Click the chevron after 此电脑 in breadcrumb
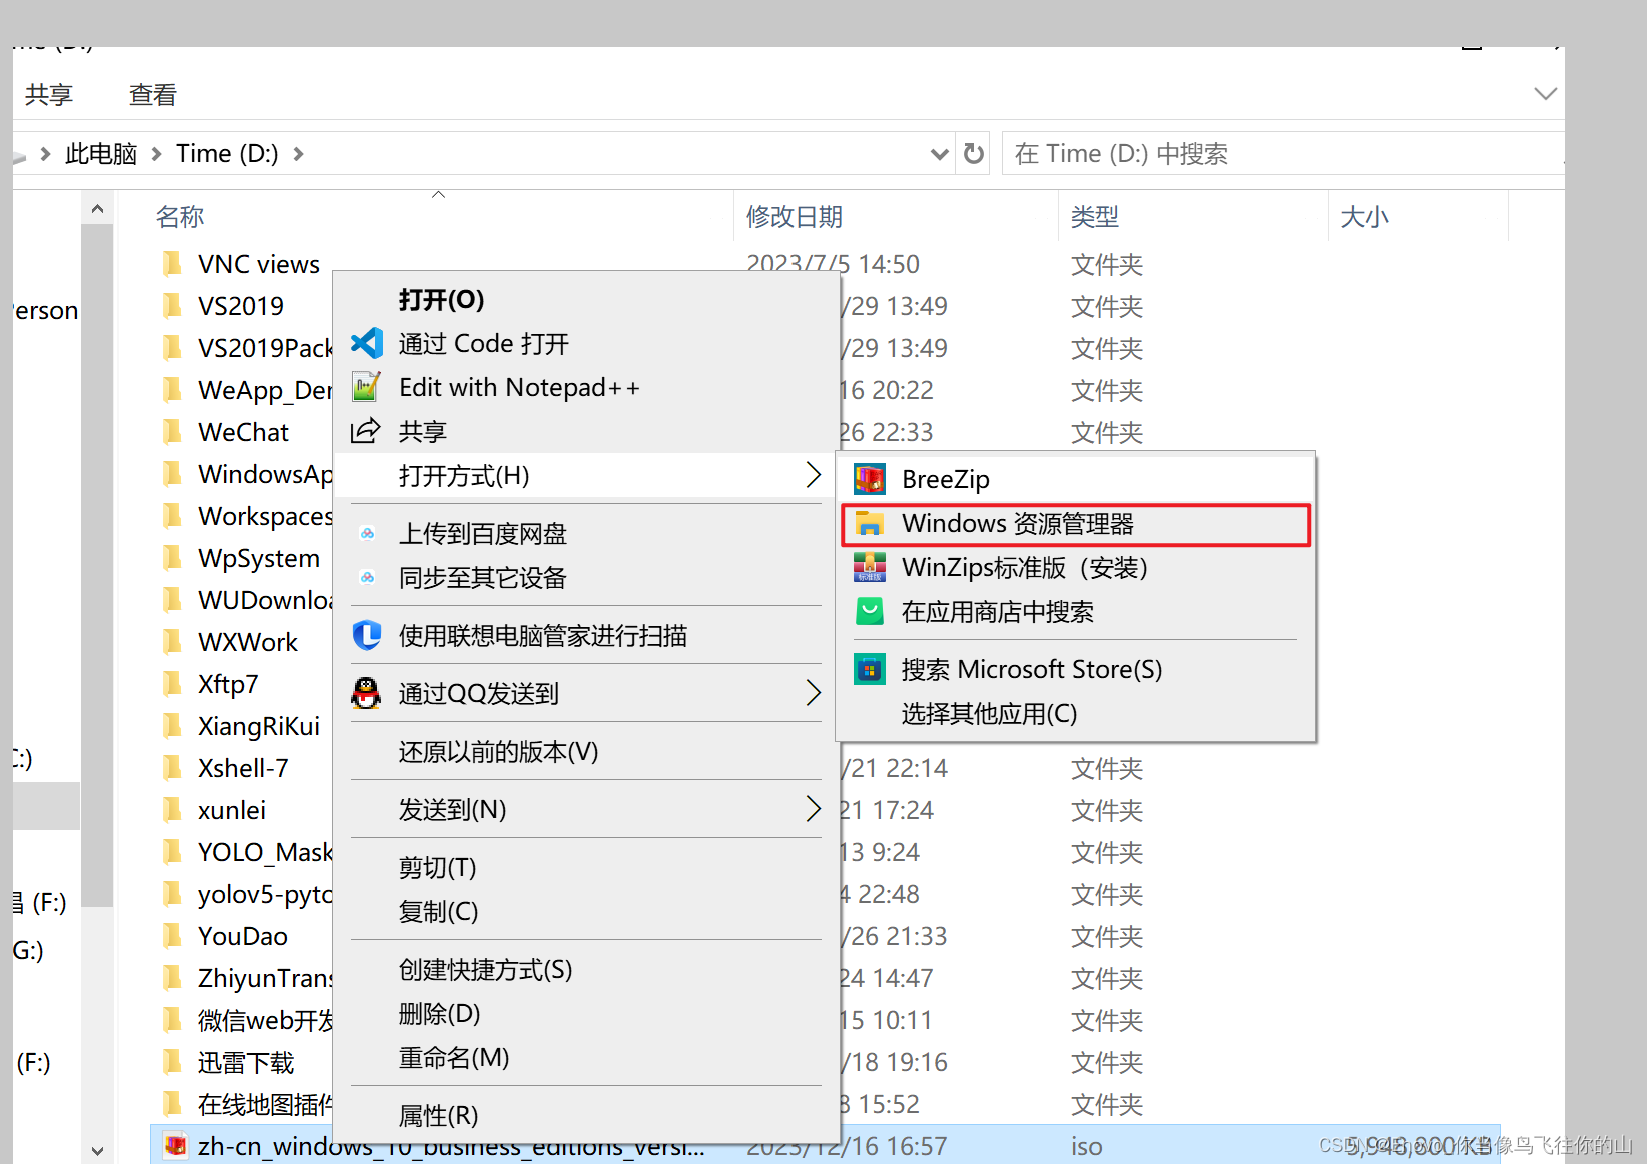The width and height of the screenshot is (1647, 1164). coord(156,154)
